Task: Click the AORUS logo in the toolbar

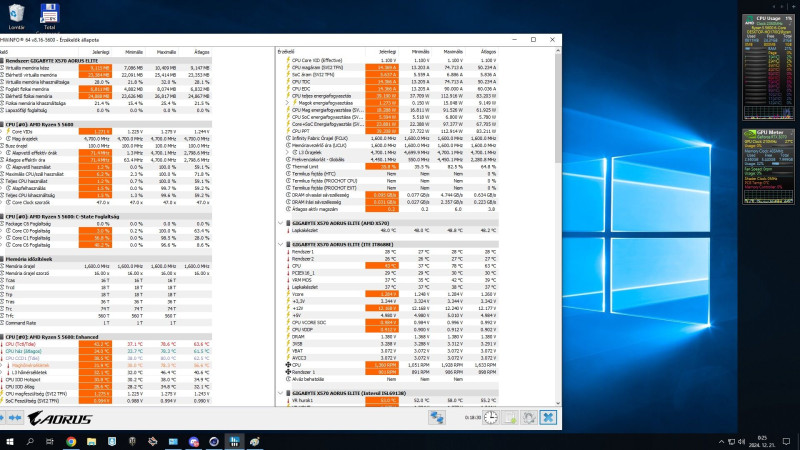Action: point(60,418)
